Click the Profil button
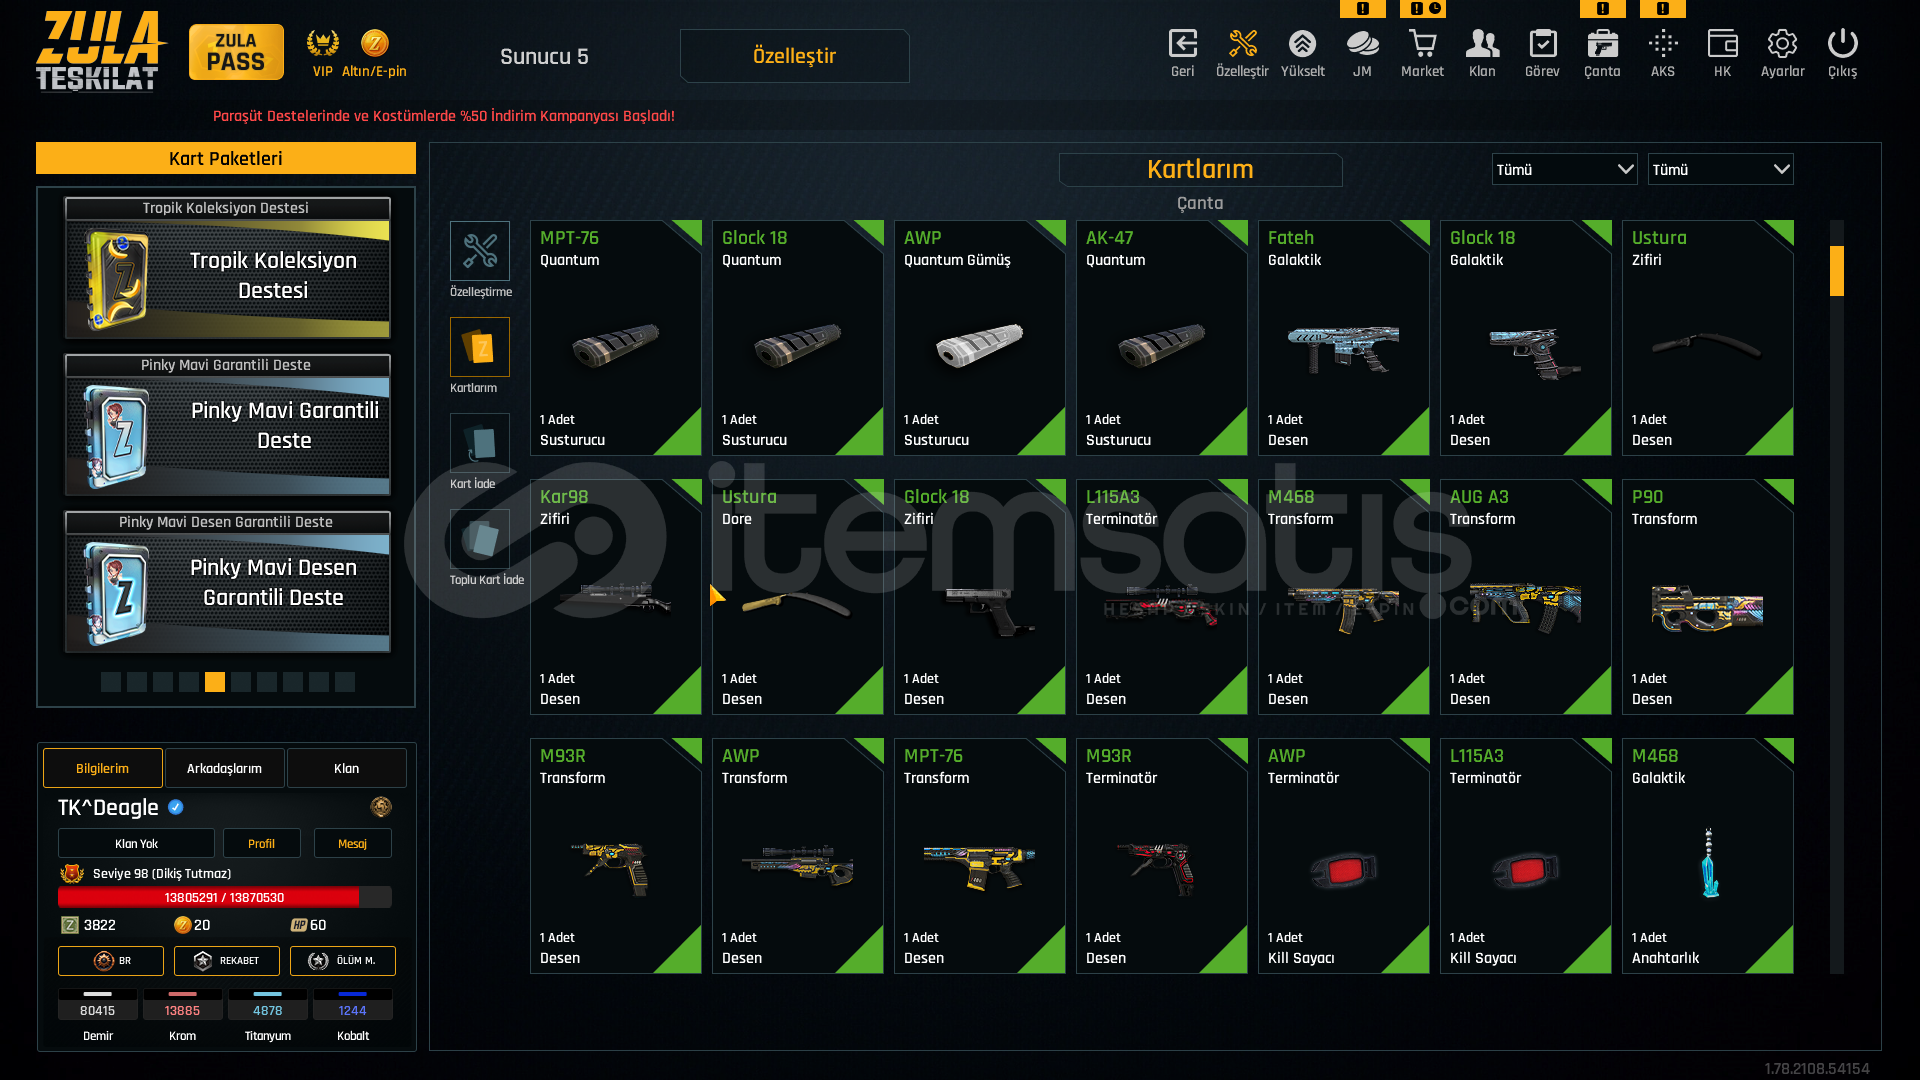The width and height of the screenshot is (1920, 1080). [x=262, y=843]
